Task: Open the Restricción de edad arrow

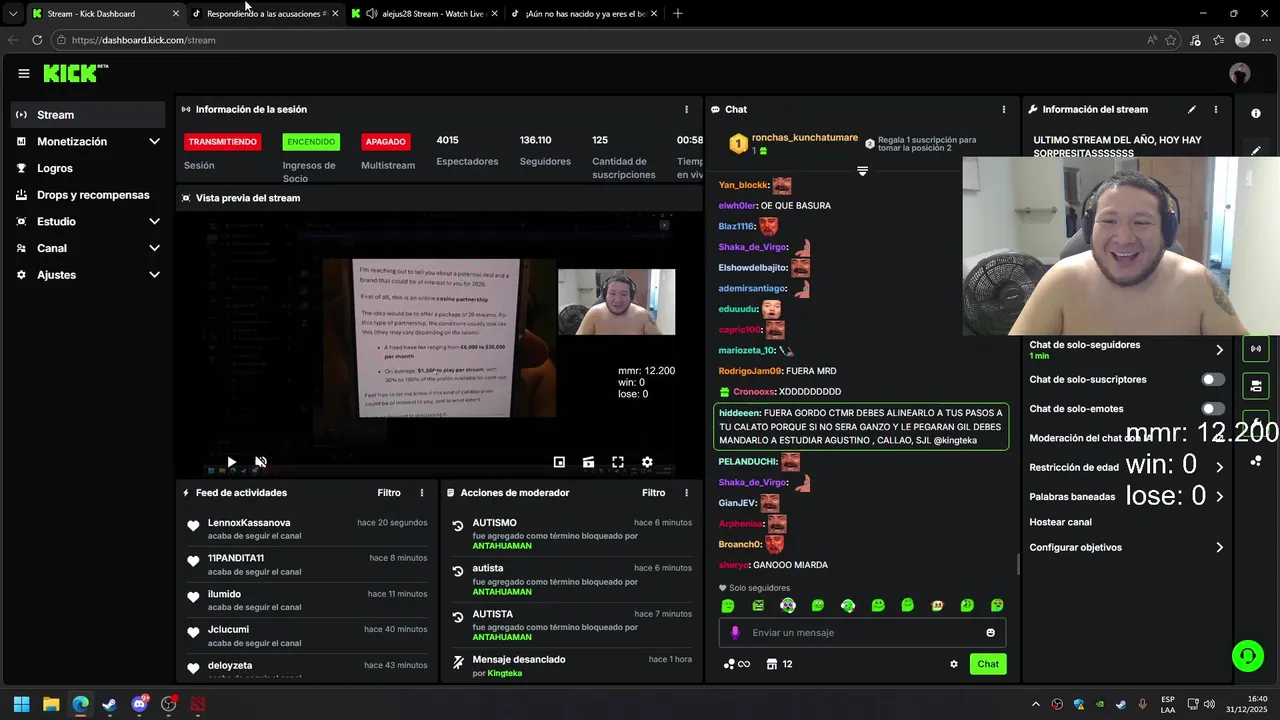Action: click(1219, 467)
